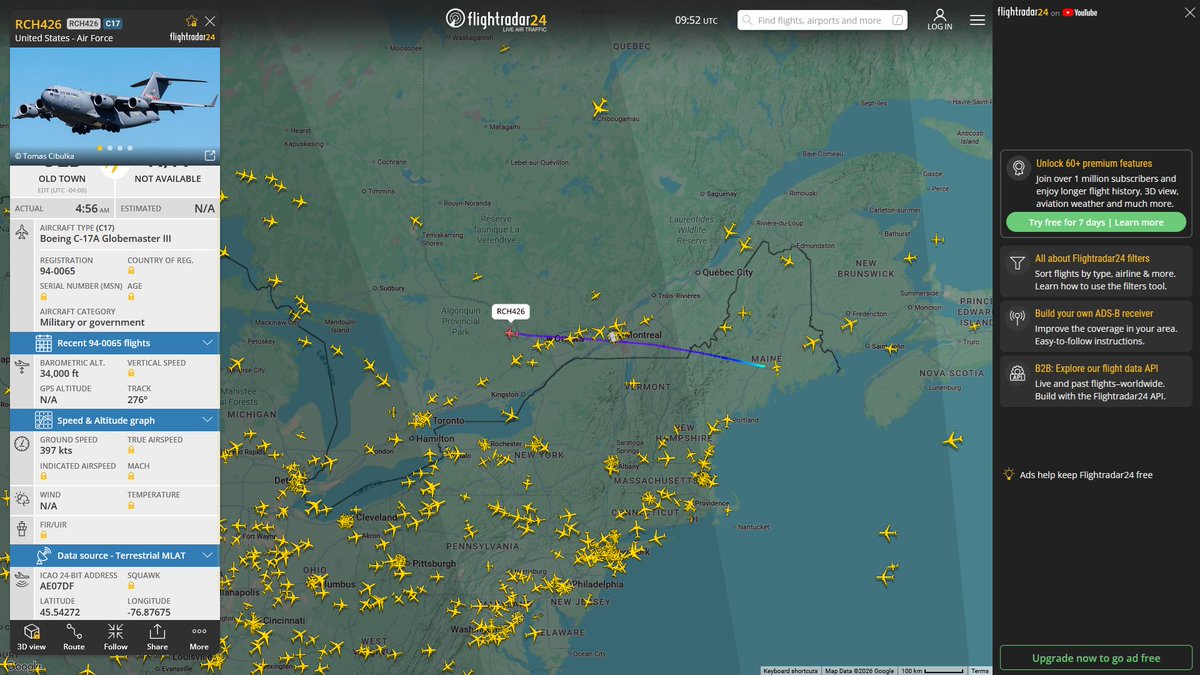Click the satellite dish Data source icon

click(44, 555)
